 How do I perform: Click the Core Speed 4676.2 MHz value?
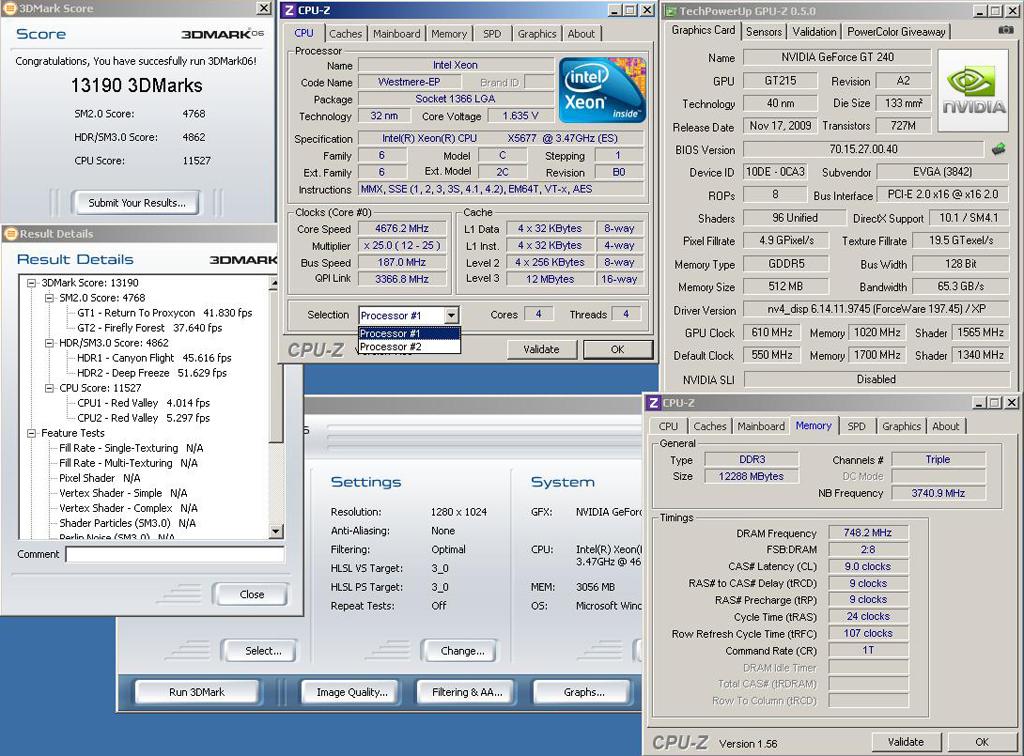[402, 228]
